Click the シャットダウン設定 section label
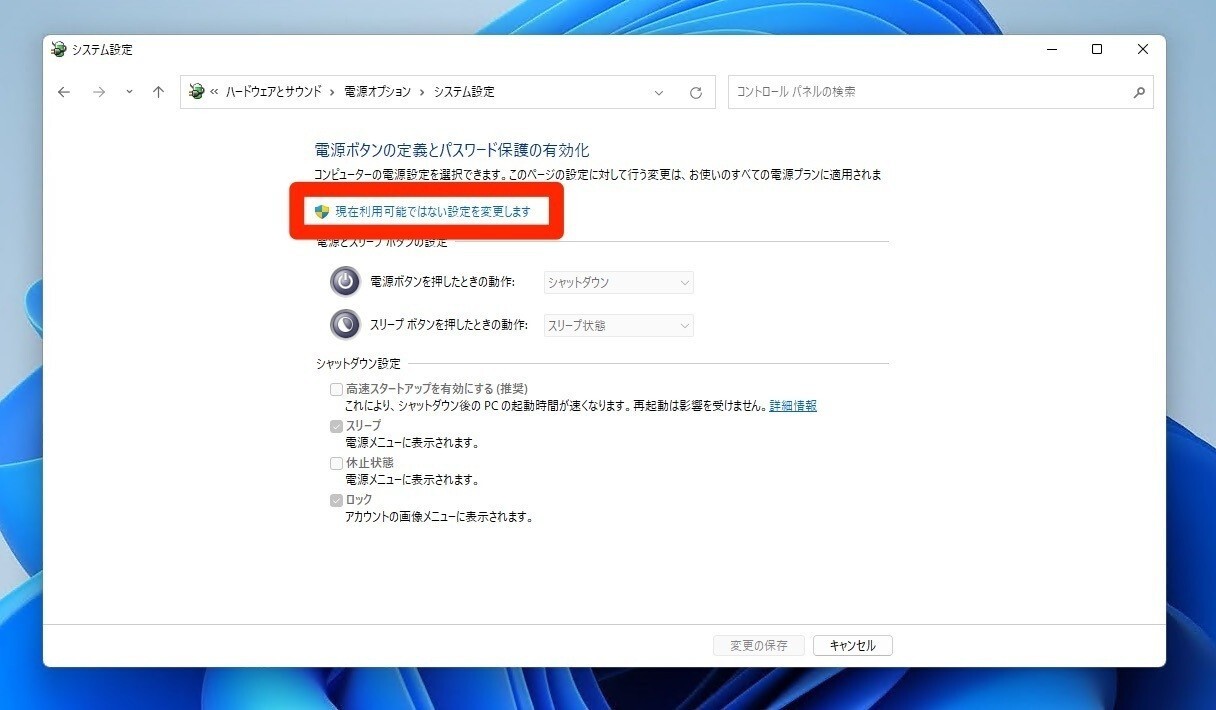Viewport: 1216px width, 710px height. pyautogui.click(x=358, y=364)
